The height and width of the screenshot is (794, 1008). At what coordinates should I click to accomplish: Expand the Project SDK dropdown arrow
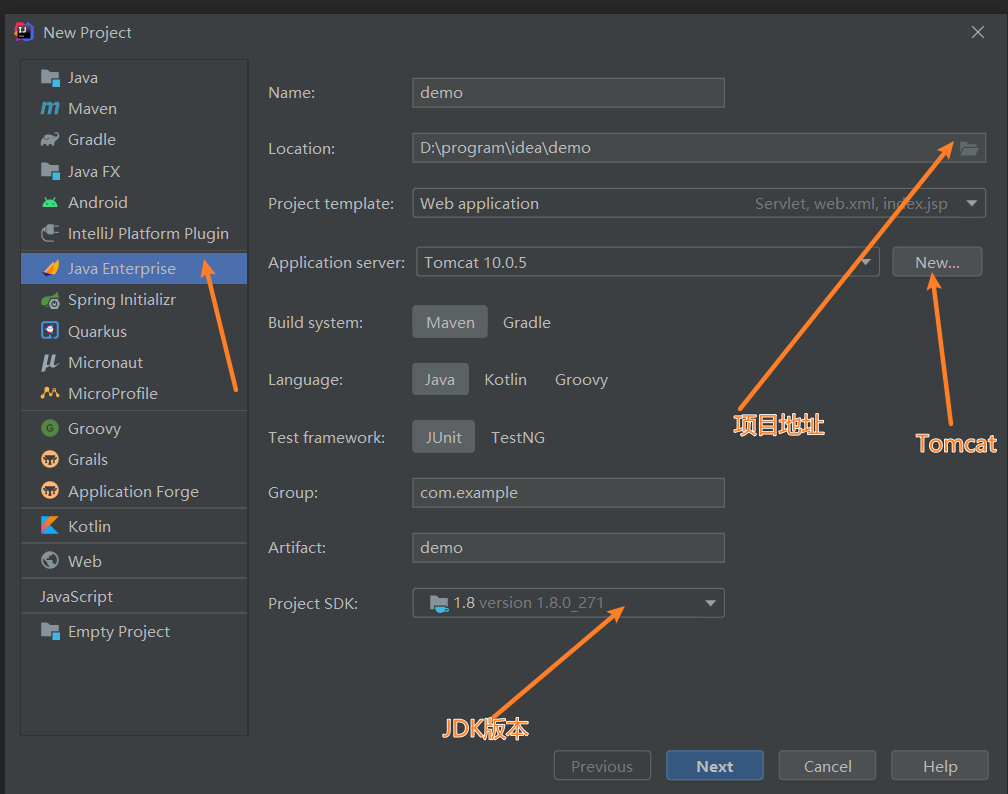(x=710, y=603)
